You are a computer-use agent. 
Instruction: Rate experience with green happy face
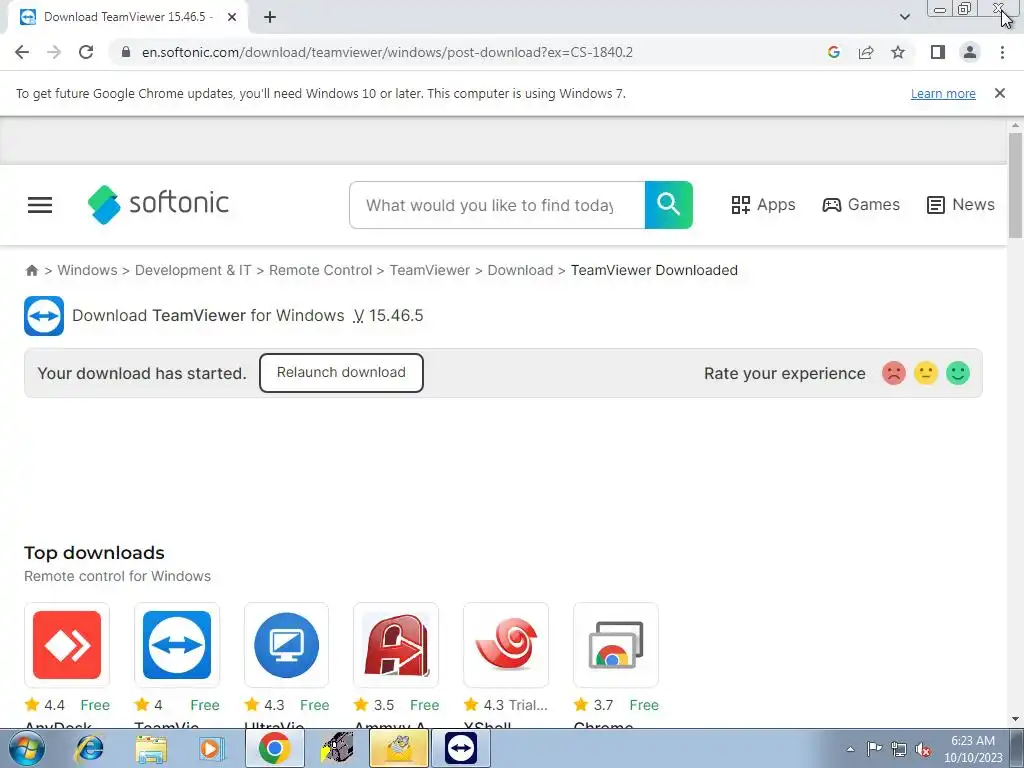pyautogui.click(x=958, y=374)
